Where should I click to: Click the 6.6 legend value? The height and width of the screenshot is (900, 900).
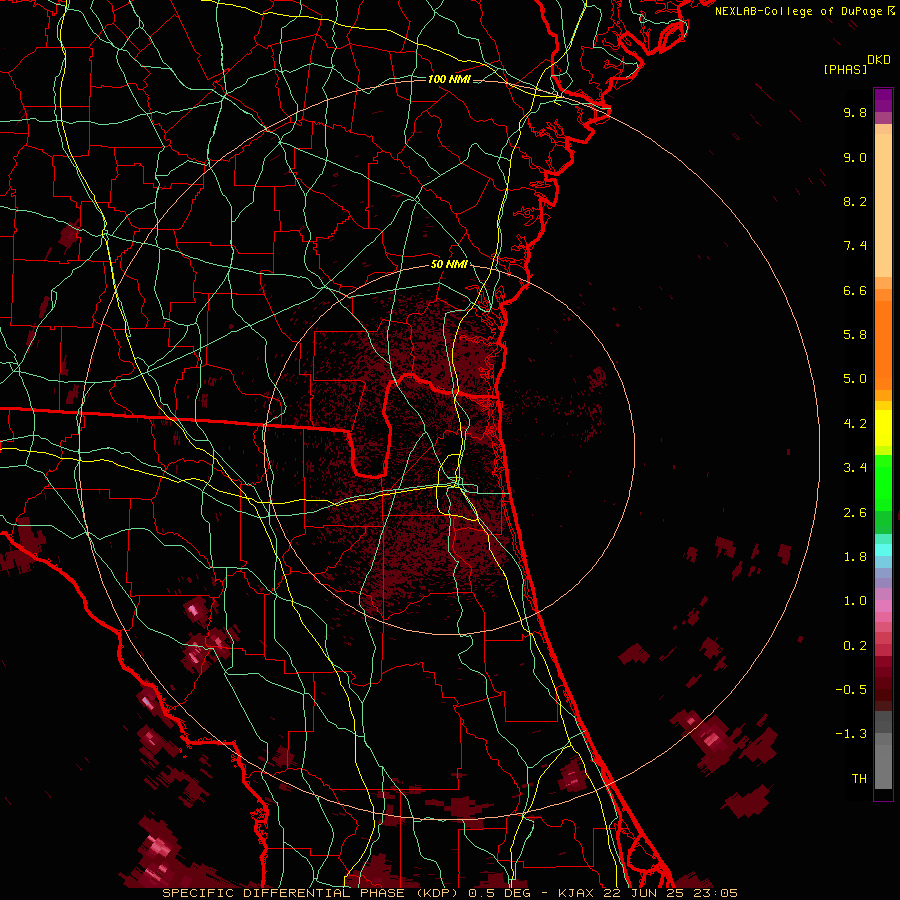tap(855, 290)
